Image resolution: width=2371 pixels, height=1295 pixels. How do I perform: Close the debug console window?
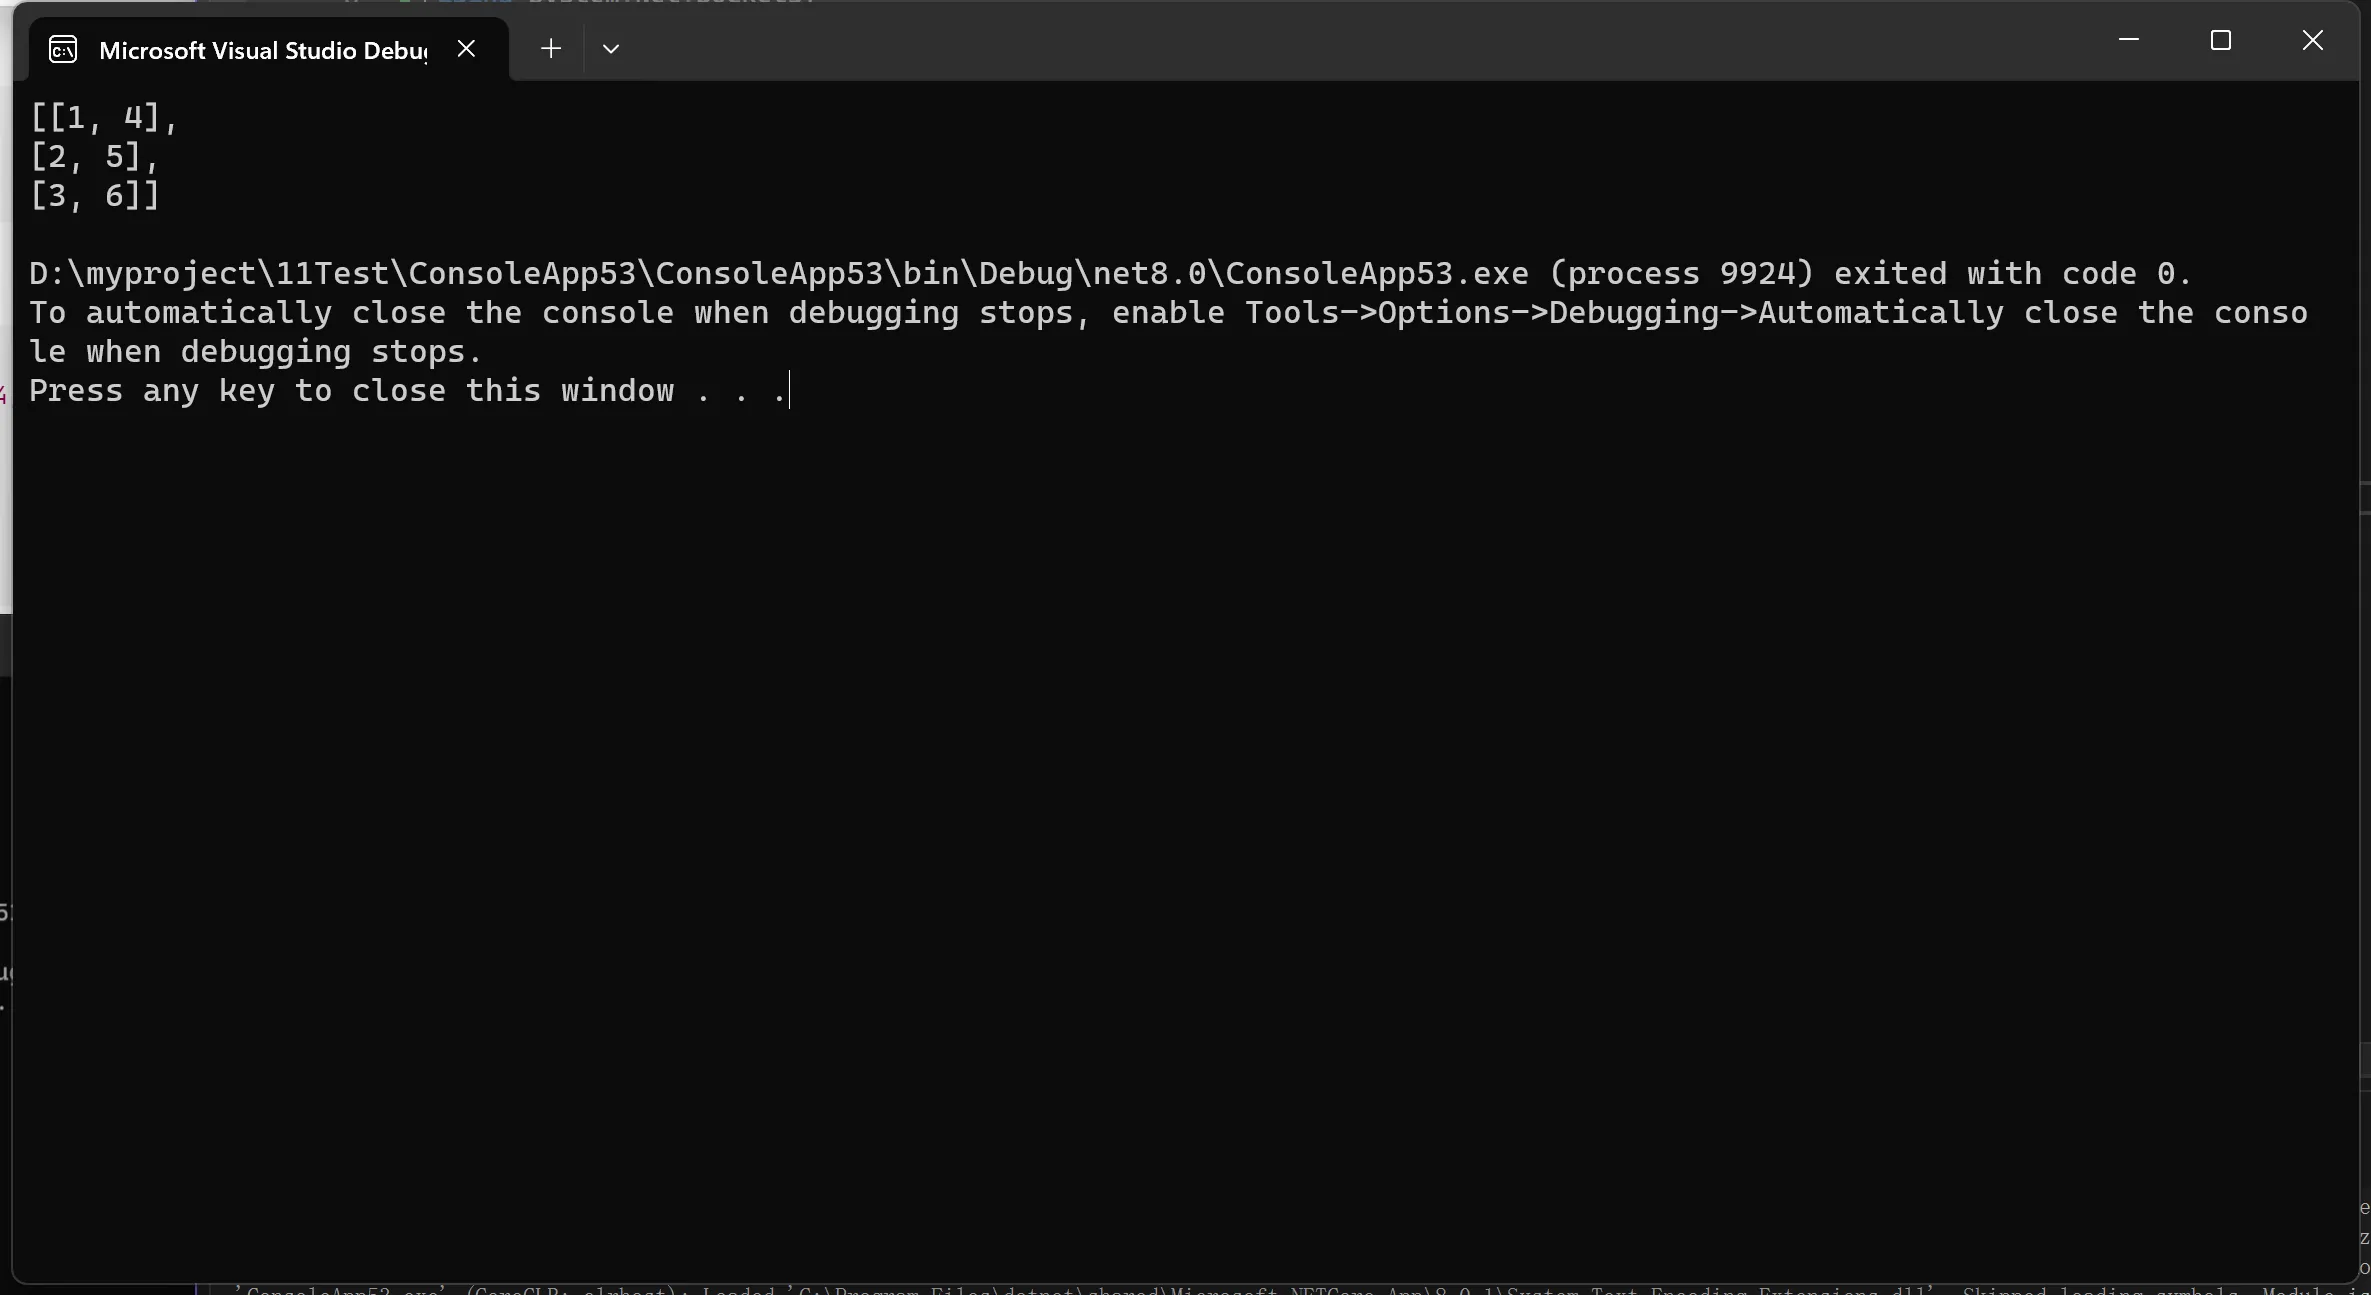2313,40
